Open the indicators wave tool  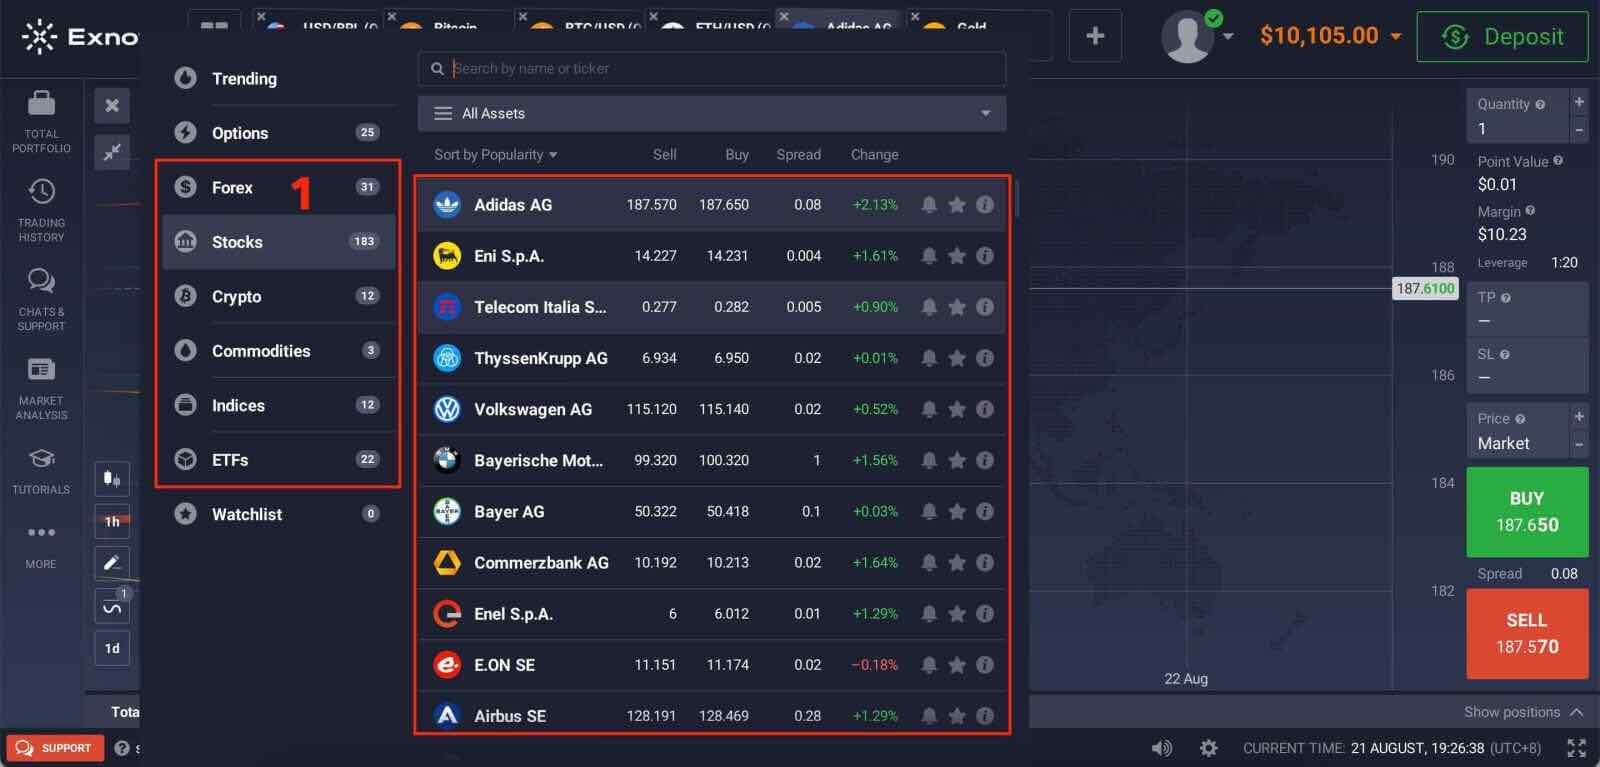pos(112,606)
